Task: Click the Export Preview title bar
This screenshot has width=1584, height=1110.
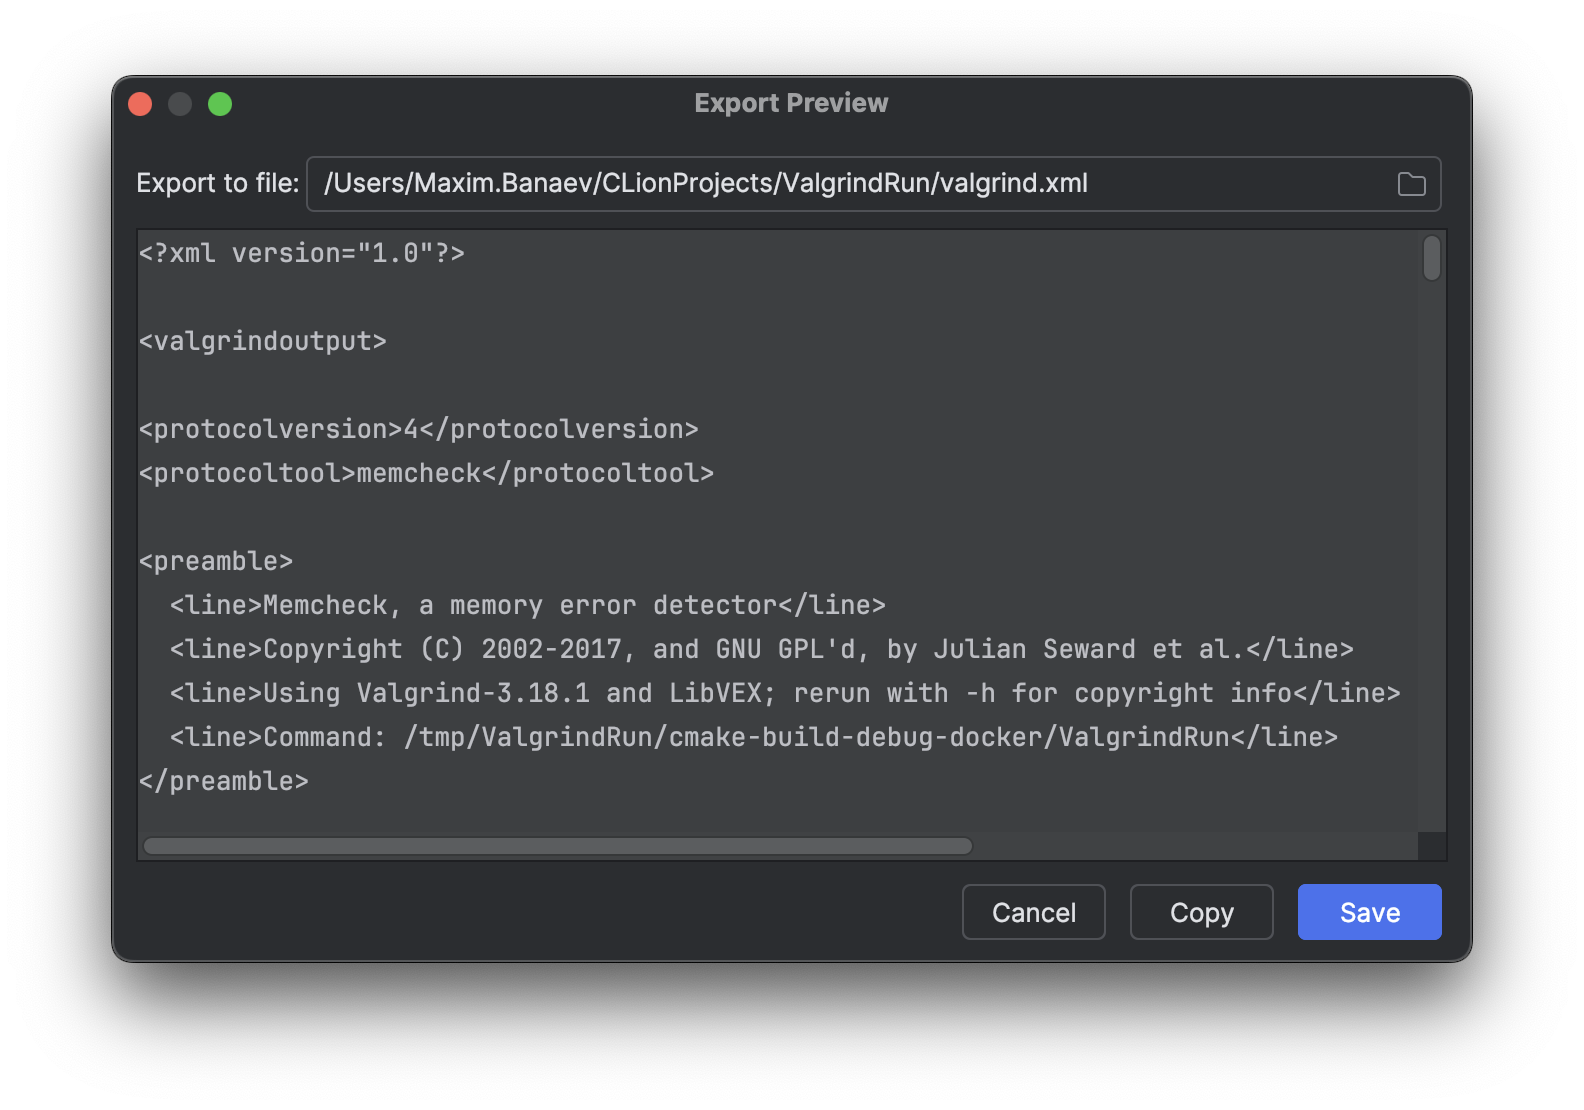Action: (790, 103)
